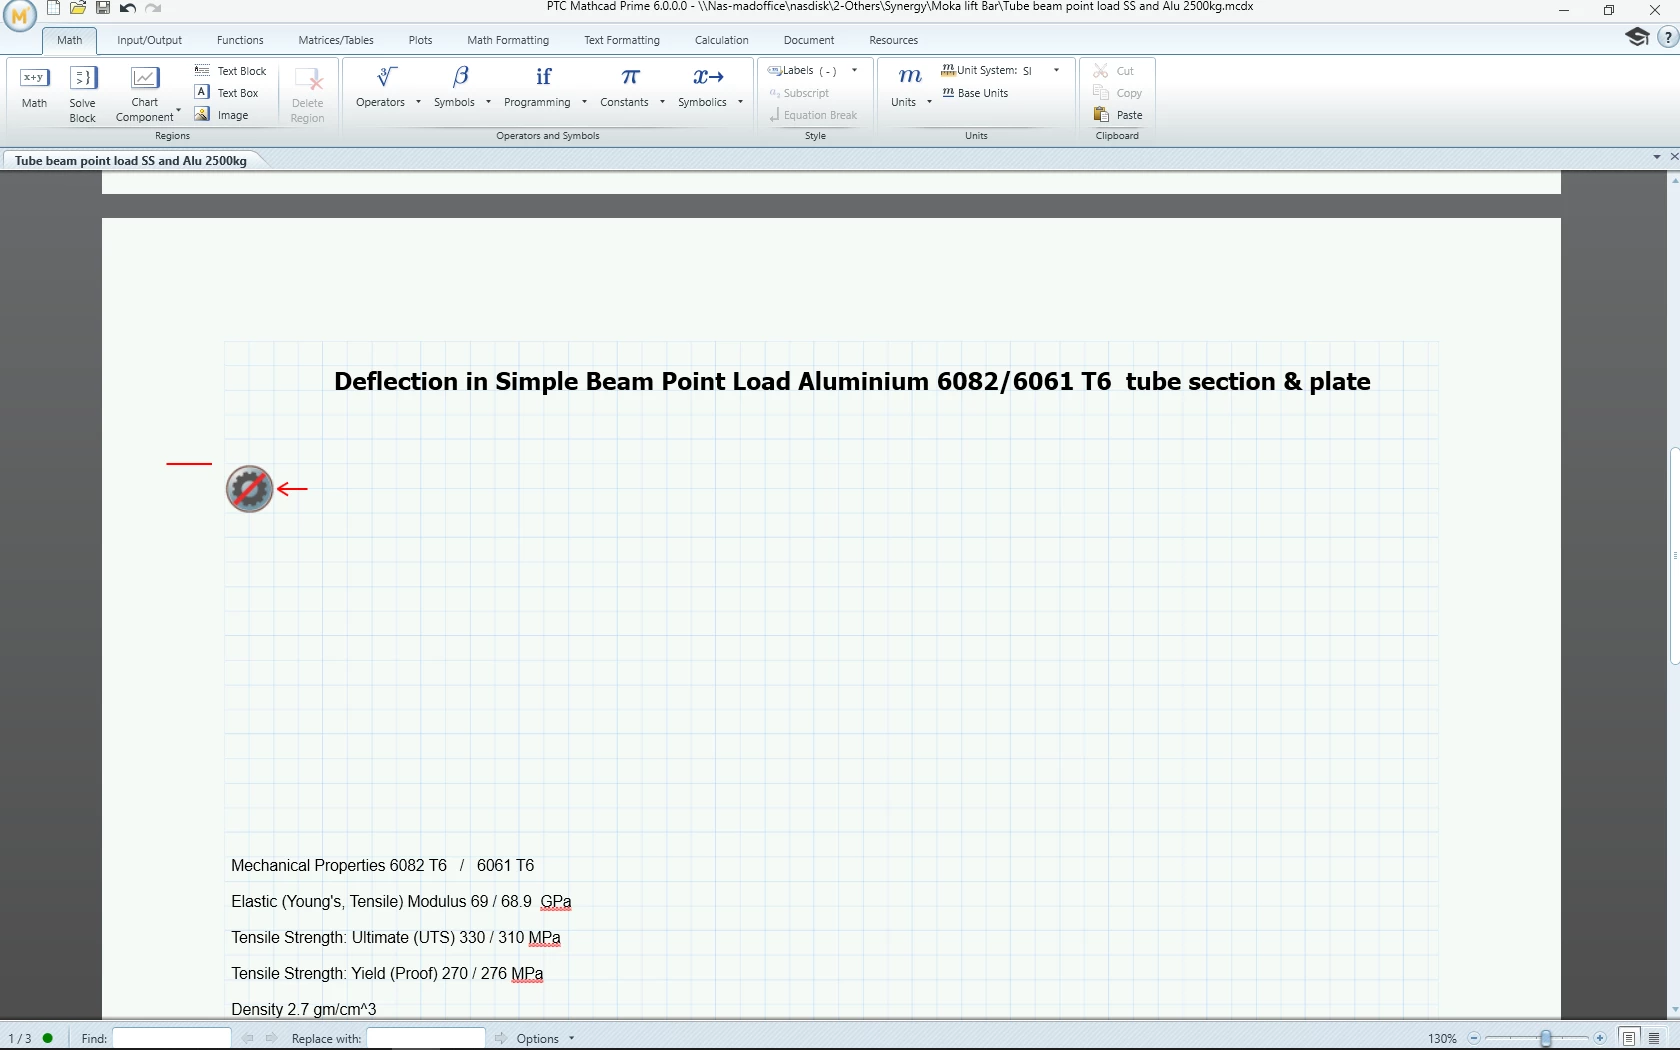Click the worksheet title heading text
The width and height of the screenshot is (1680, 1050).
click(852, 381)
